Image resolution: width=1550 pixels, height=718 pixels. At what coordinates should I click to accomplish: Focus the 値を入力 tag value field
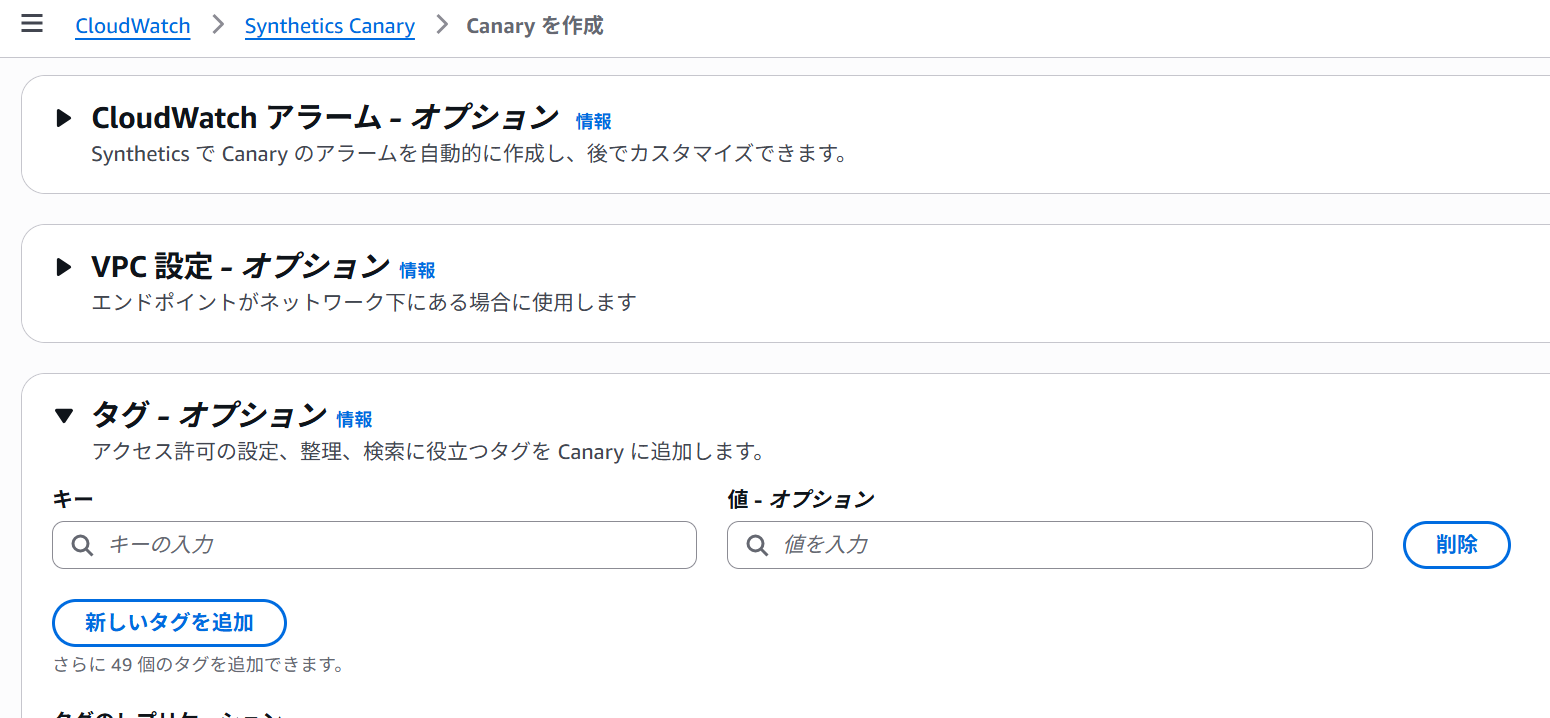tap(1065, 545)
